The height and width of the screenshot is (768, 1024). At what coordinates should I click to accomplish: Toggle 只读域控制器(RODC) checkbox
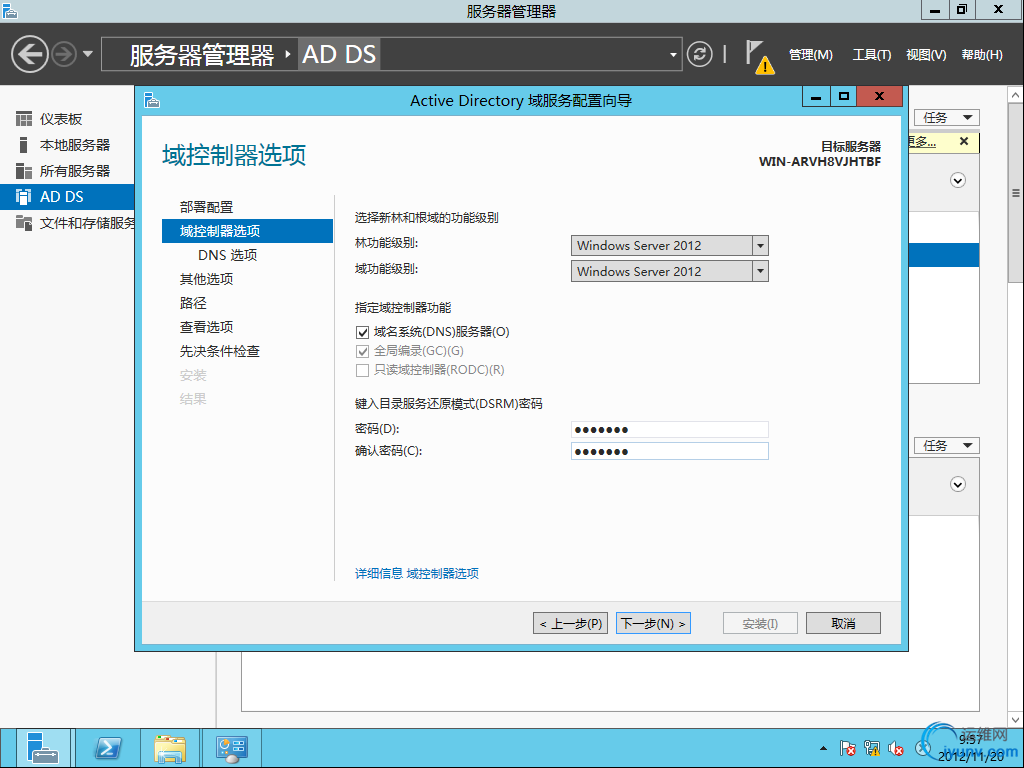click(362, 370)
